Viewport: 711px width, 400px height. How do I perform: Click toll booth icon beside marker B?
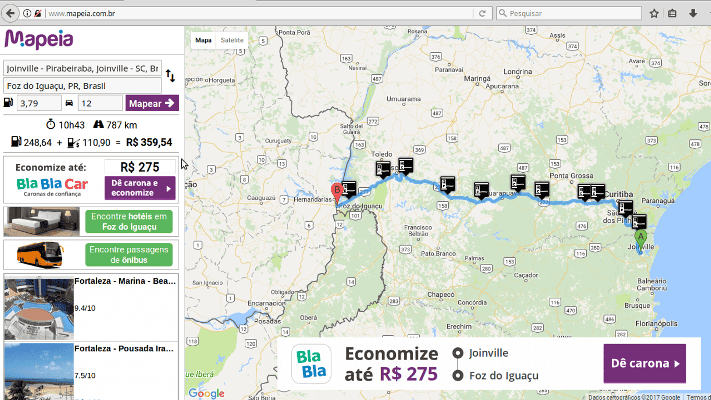coord(349,189)
